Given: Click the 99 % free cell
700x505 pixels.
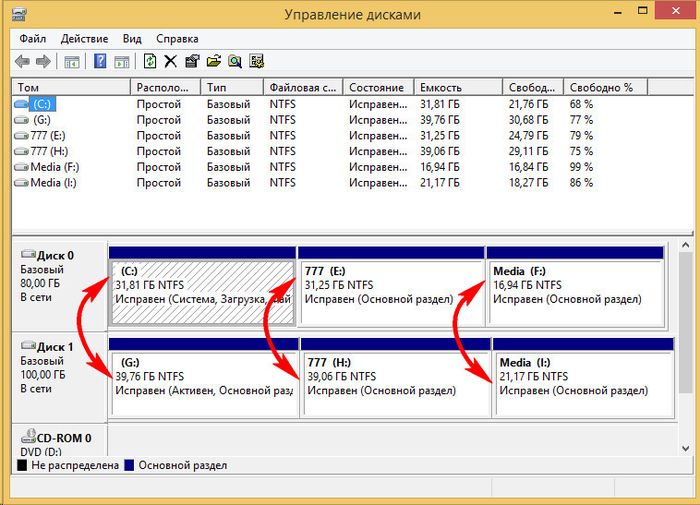Looking at the screenshot, I should coord(581,167).
